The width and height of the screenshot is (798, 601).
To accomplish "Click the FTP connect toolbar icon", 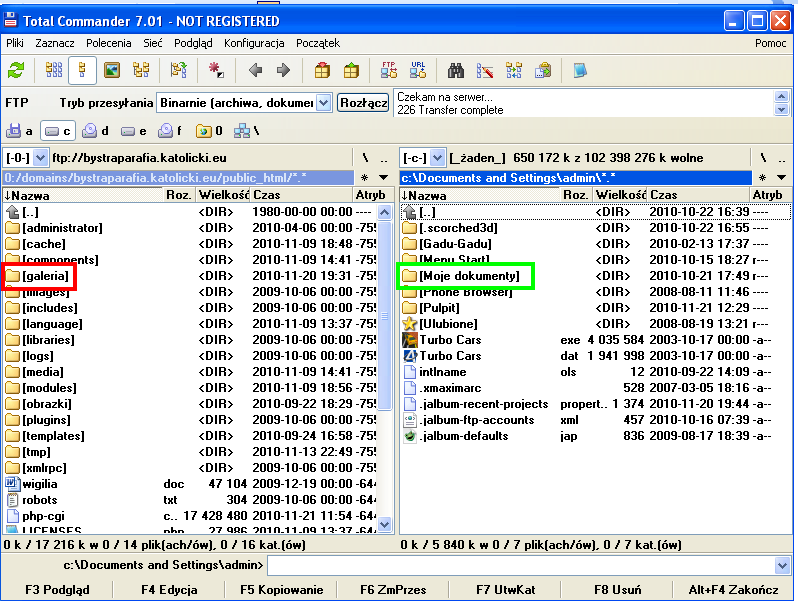I will 389,70.
